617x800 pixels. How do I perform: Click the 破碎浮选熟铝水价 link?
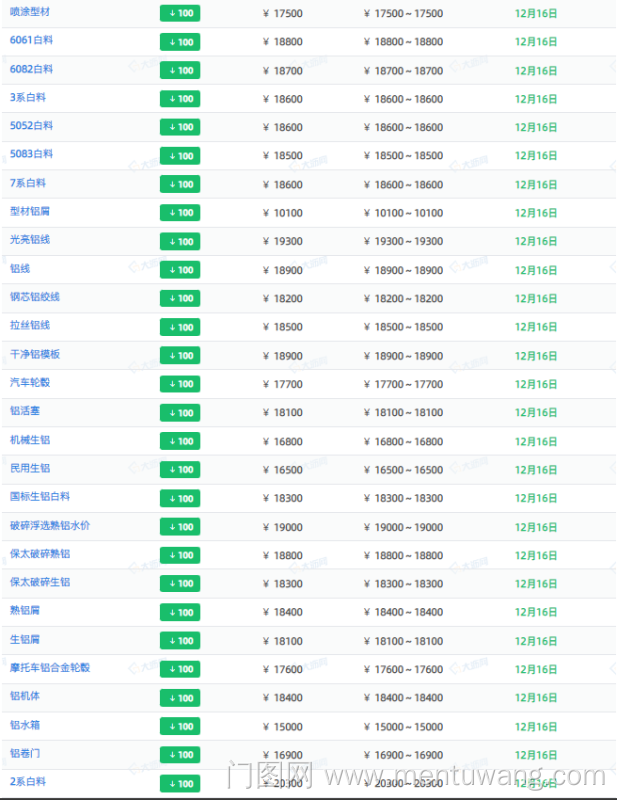(50, 525)
